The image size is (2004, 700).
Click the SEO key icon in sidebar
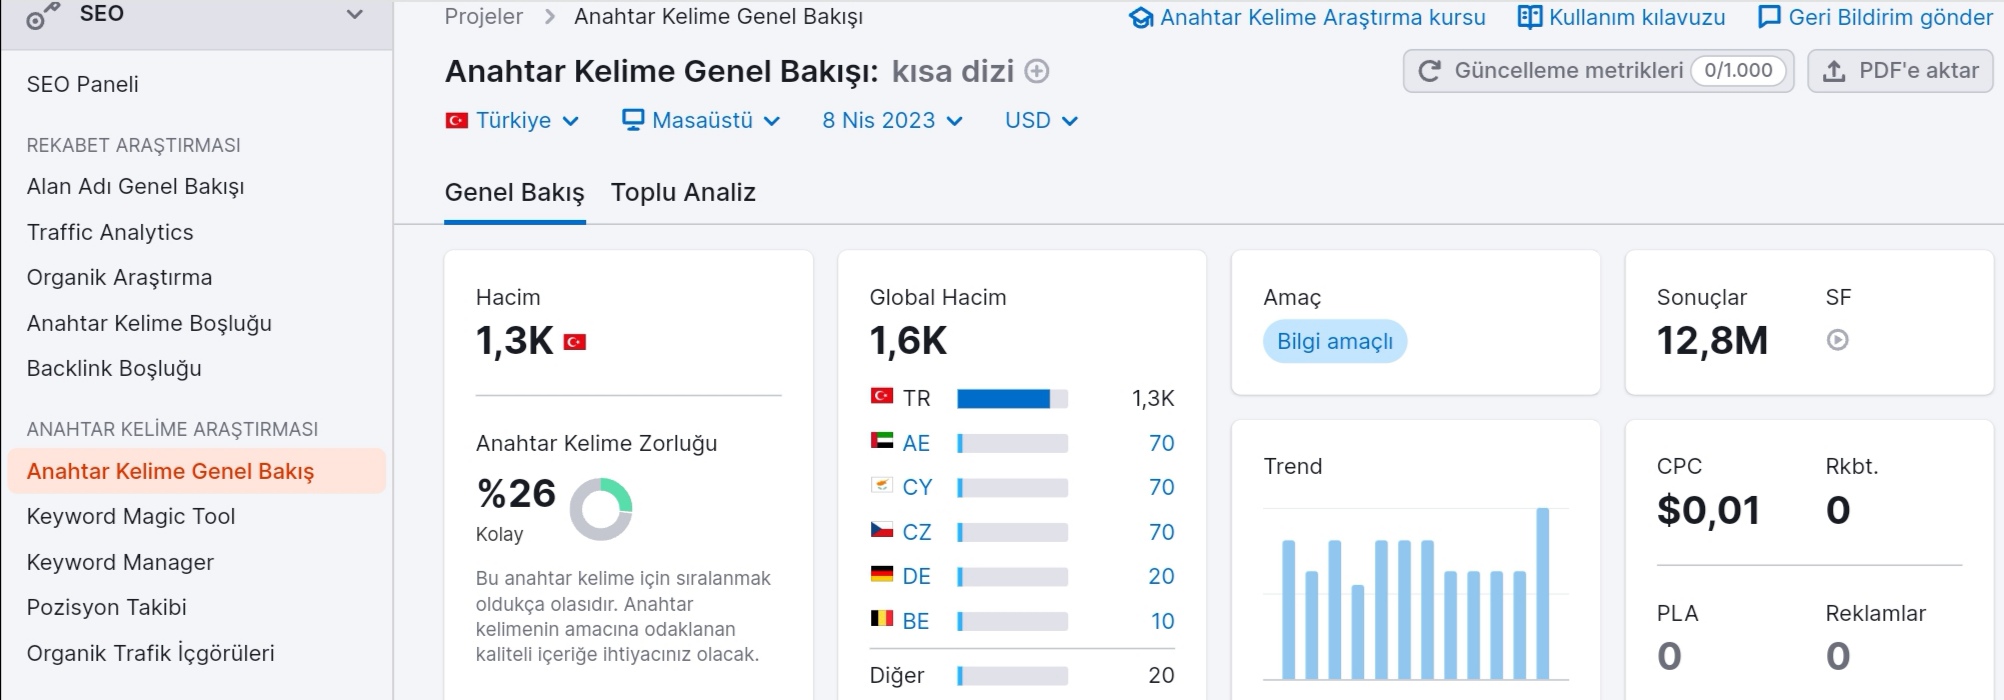(42, 15)
